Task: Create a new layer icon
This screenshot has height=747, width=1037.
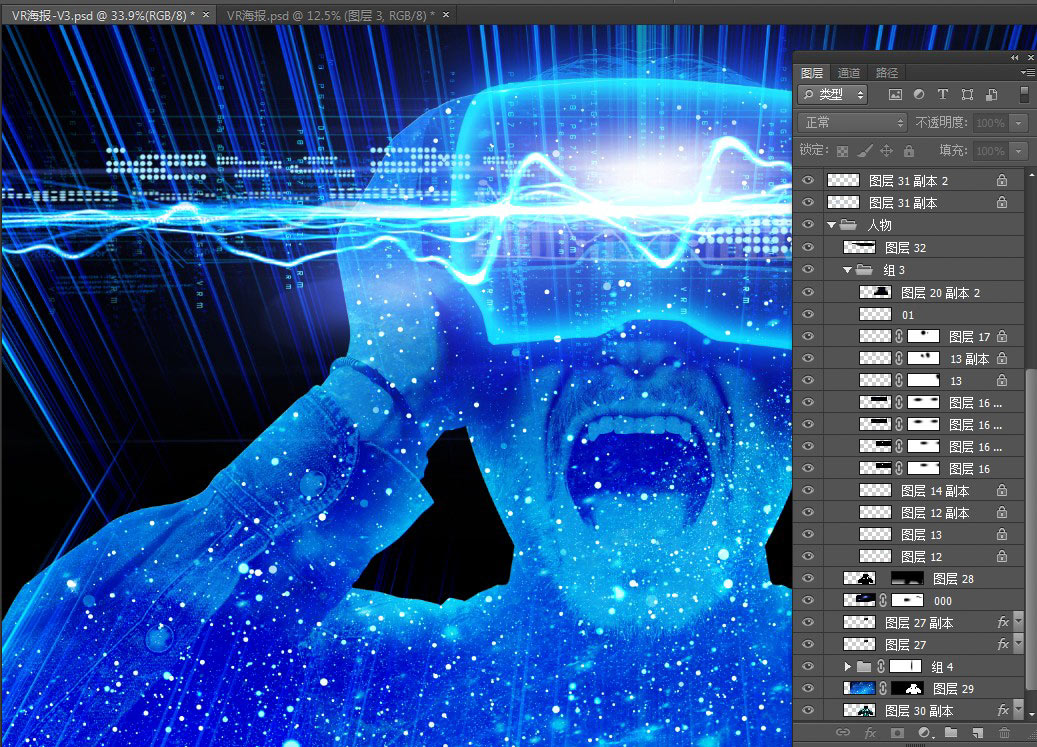Action: (x=977, y=732)
